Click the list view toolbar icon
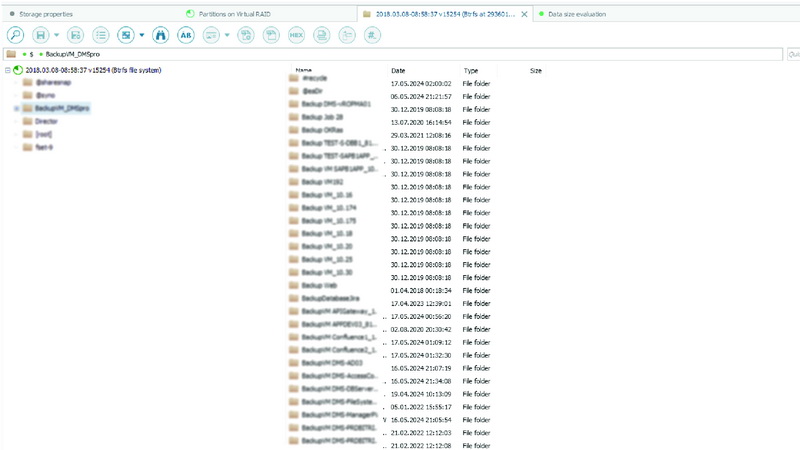This screenshot has width=800, height=450. click(x=101, y=35)
